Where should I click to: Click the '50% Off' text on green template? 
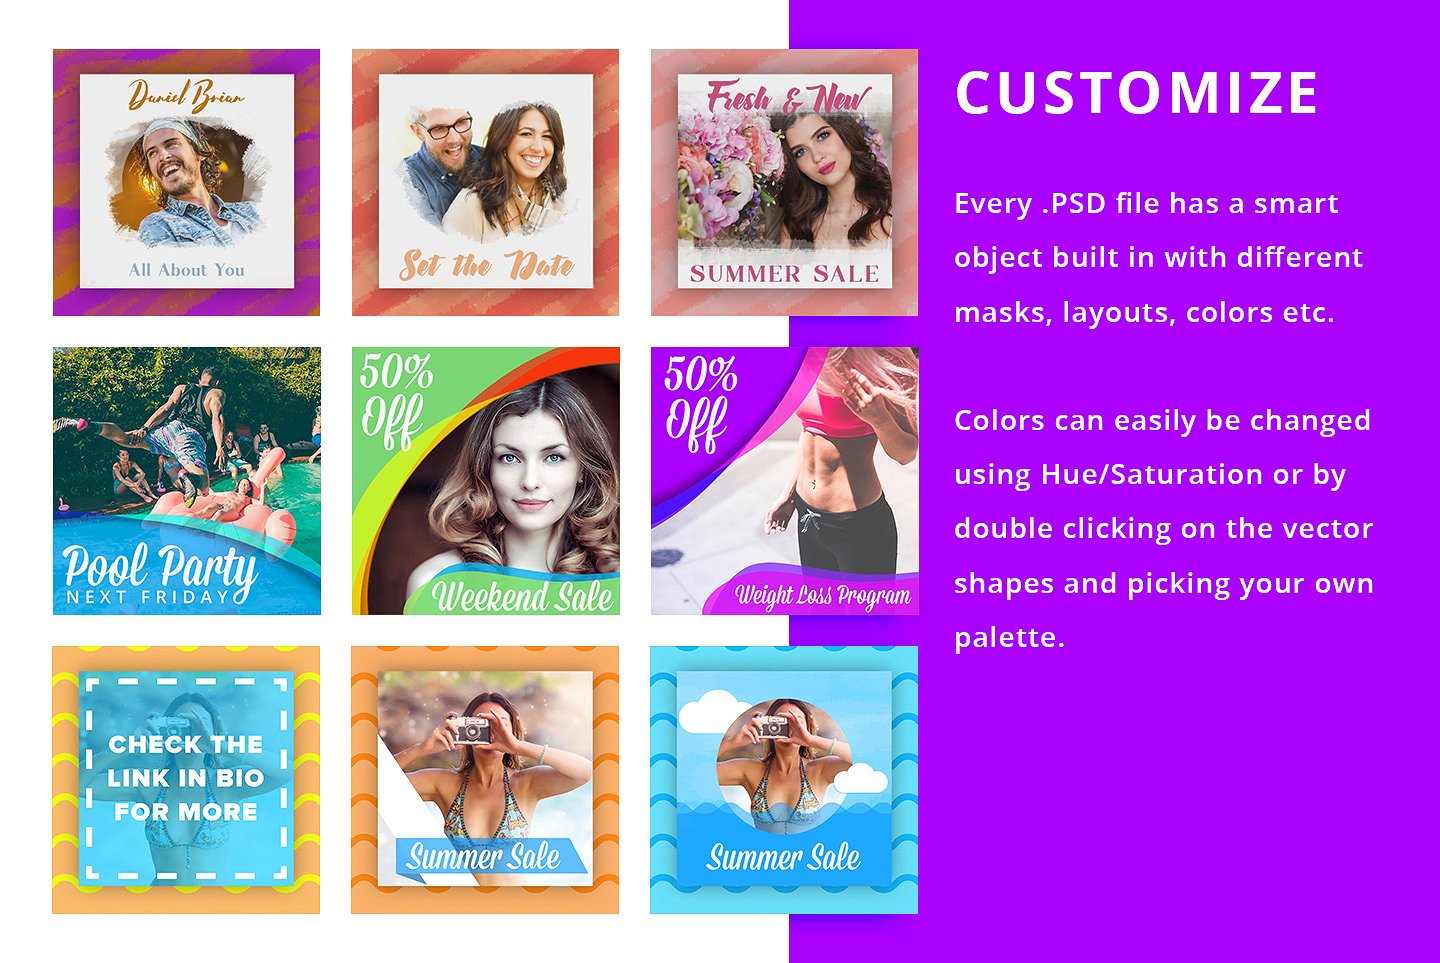395,400
